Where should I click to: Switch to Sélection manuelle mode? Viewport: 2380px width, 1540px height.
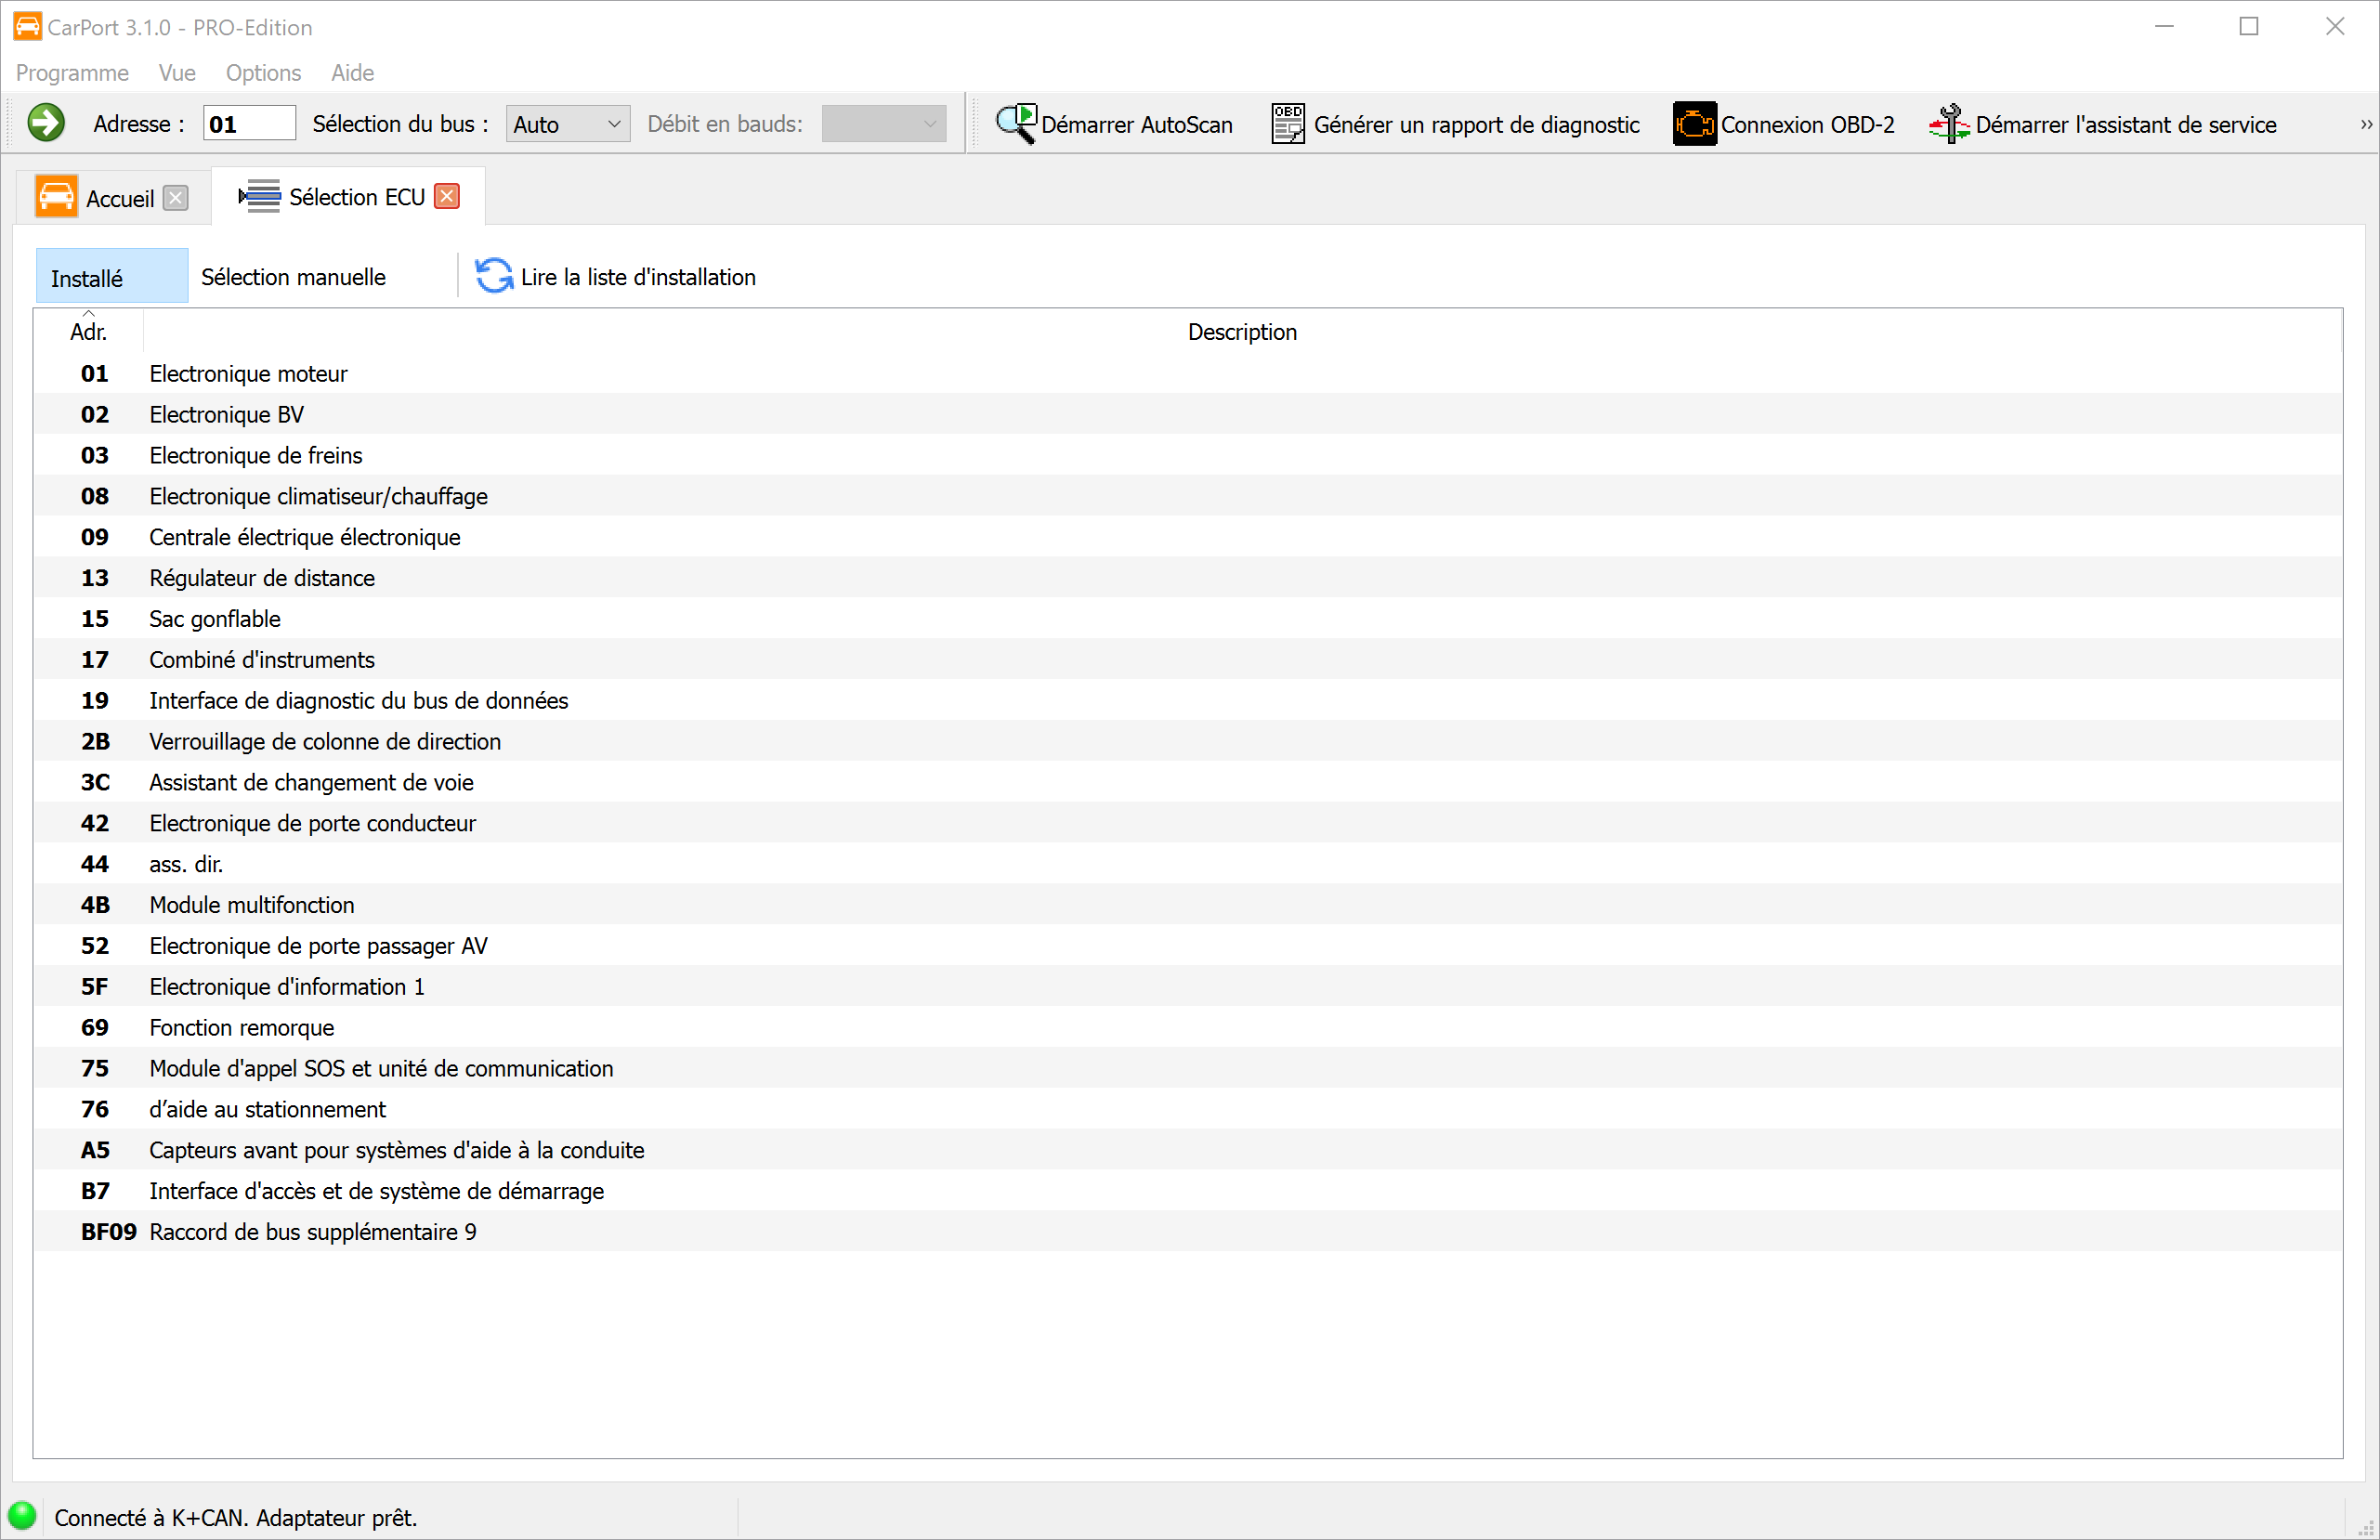(x=293, y=277)
